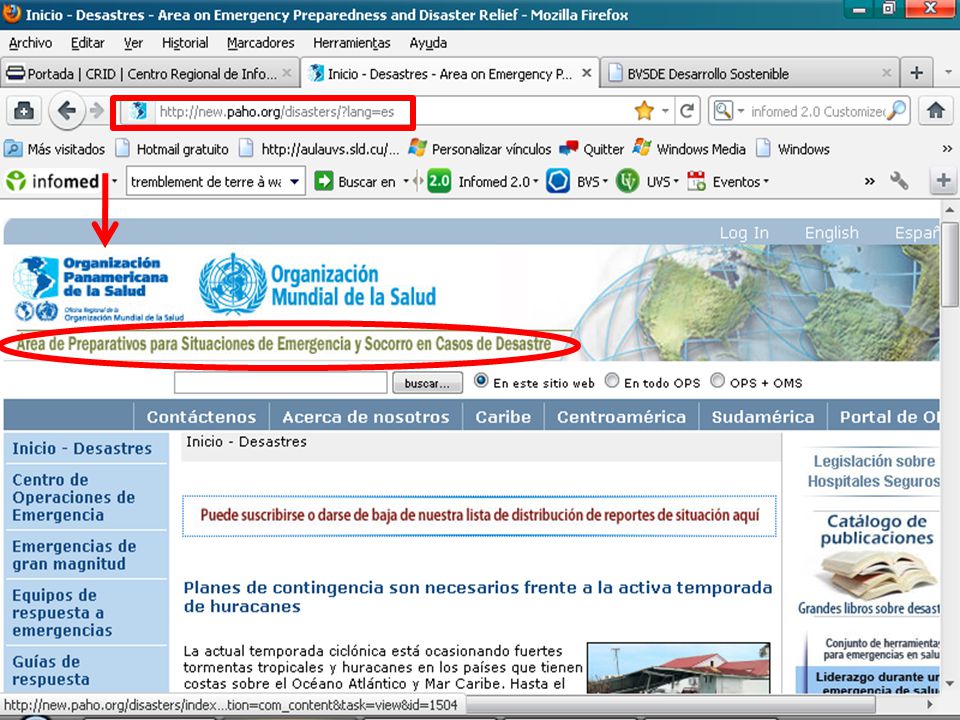Select 'En todo OPS' radio option
The image size is (960, 720).
(x=612, y=381)
